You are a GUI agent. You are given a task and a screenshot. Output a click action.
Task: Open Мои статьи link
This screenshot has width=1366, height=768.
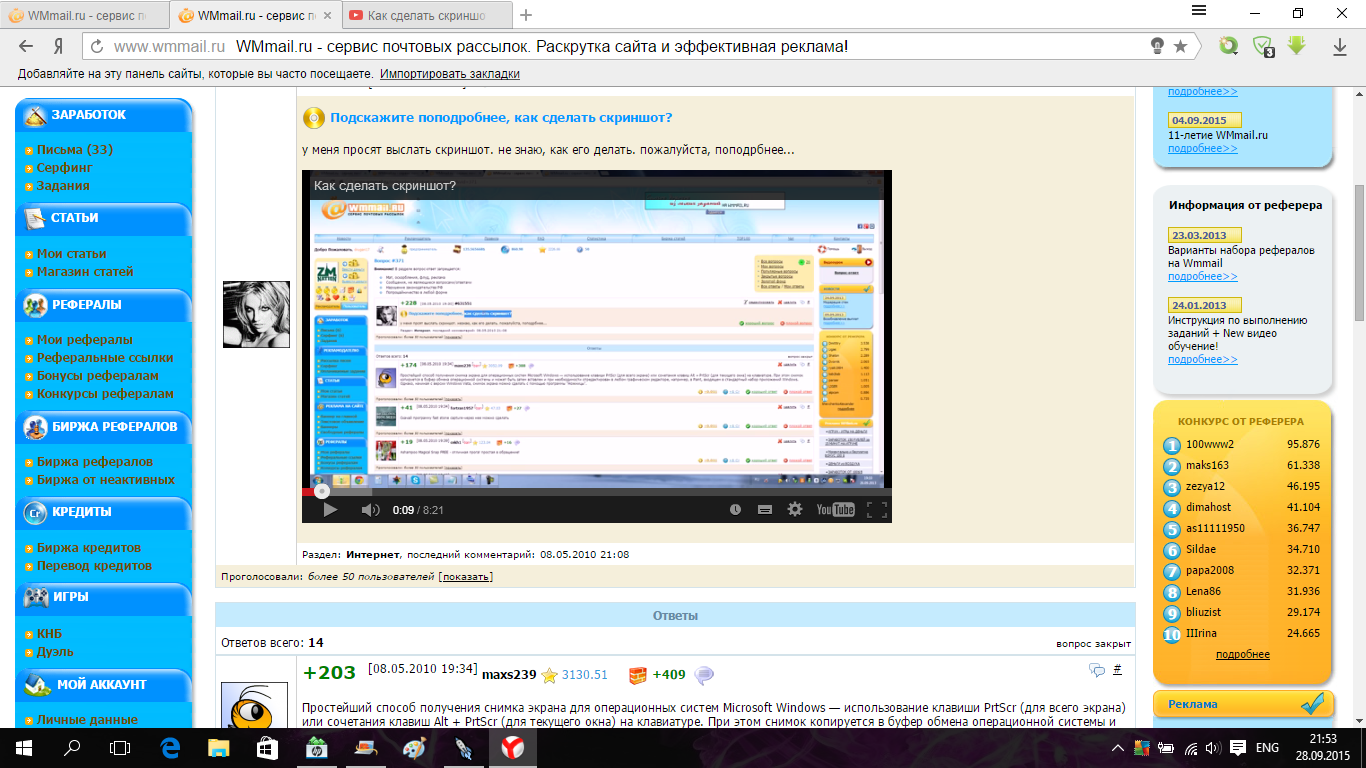pos(71,254)
